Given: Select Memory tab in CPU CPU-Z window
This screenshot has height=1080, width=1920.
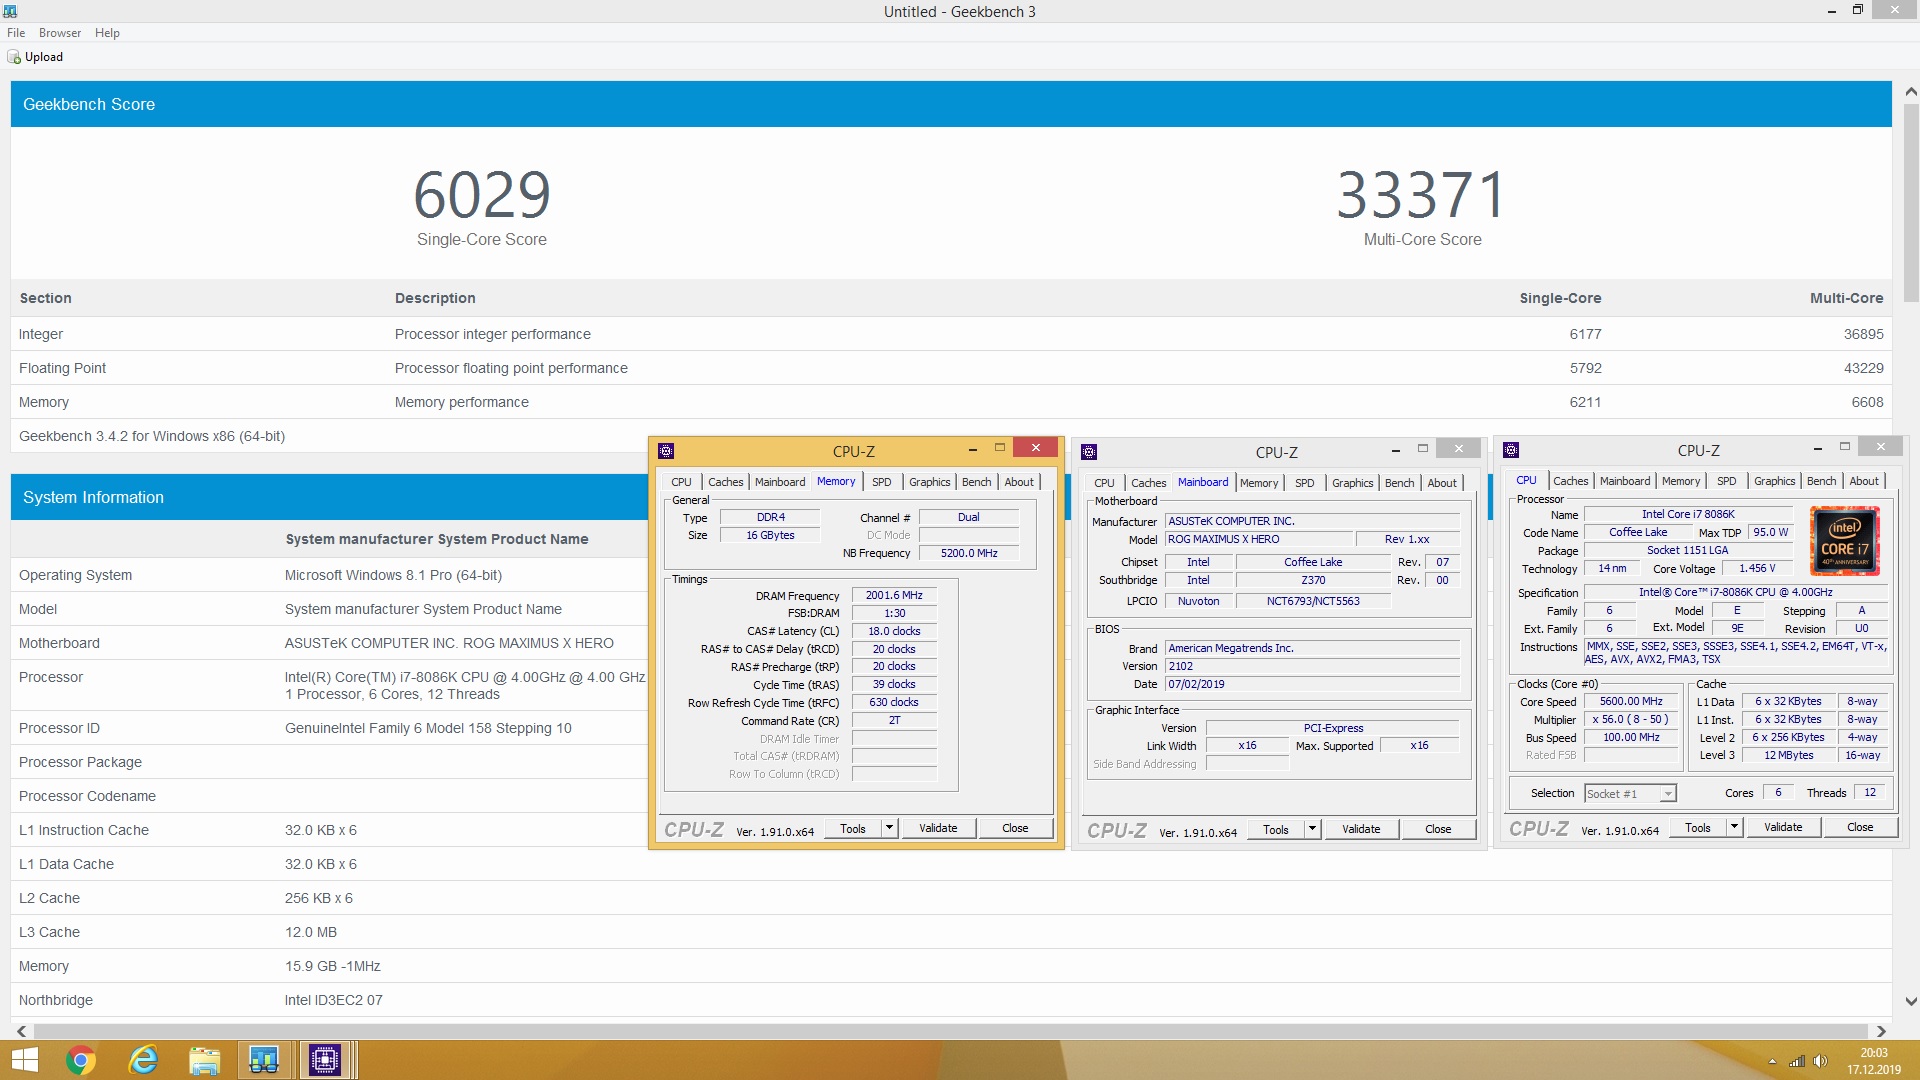Looking at the screenshot, I should (1681, 481).
